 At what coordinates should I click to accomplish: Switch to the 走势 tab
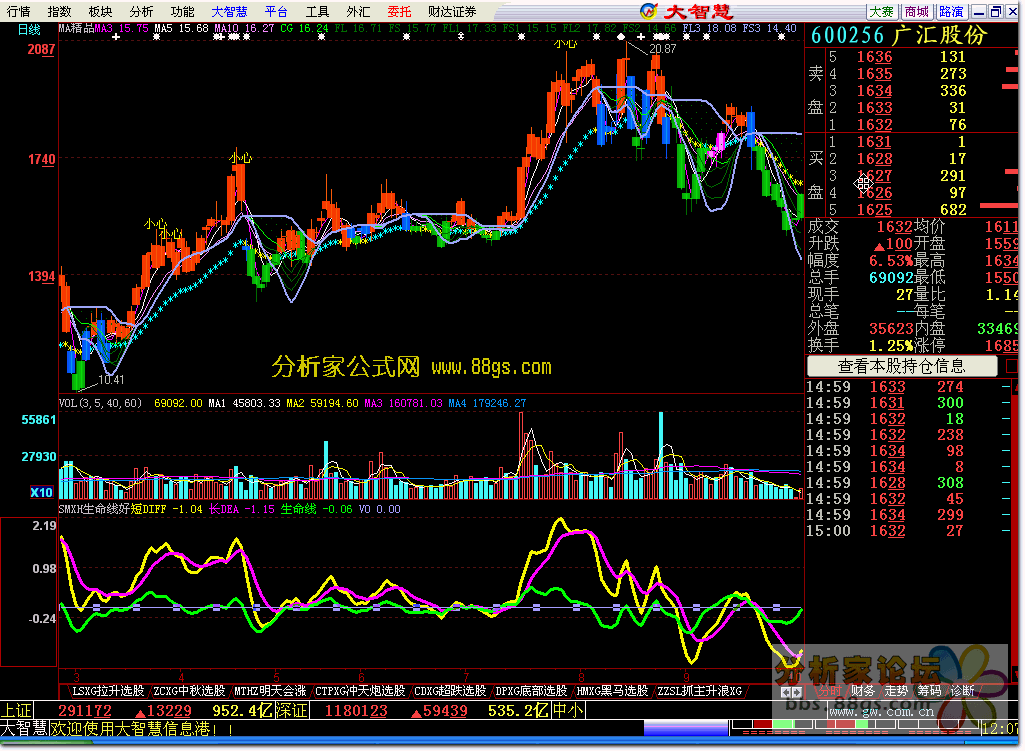click(x=896, y=691)
